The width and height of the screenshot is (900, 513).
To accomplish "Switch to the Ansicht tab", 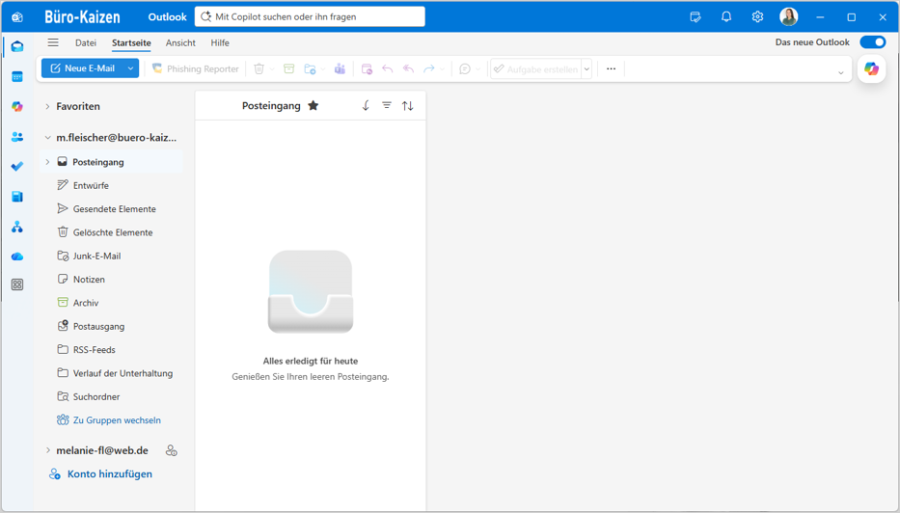I will tap(180, 42).
